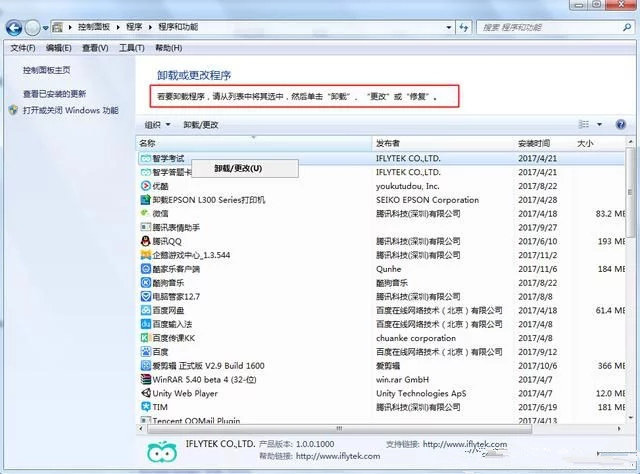Screen dimensions: 640x474
Task: Select the TIM program icon
Action: pos(146,407)
